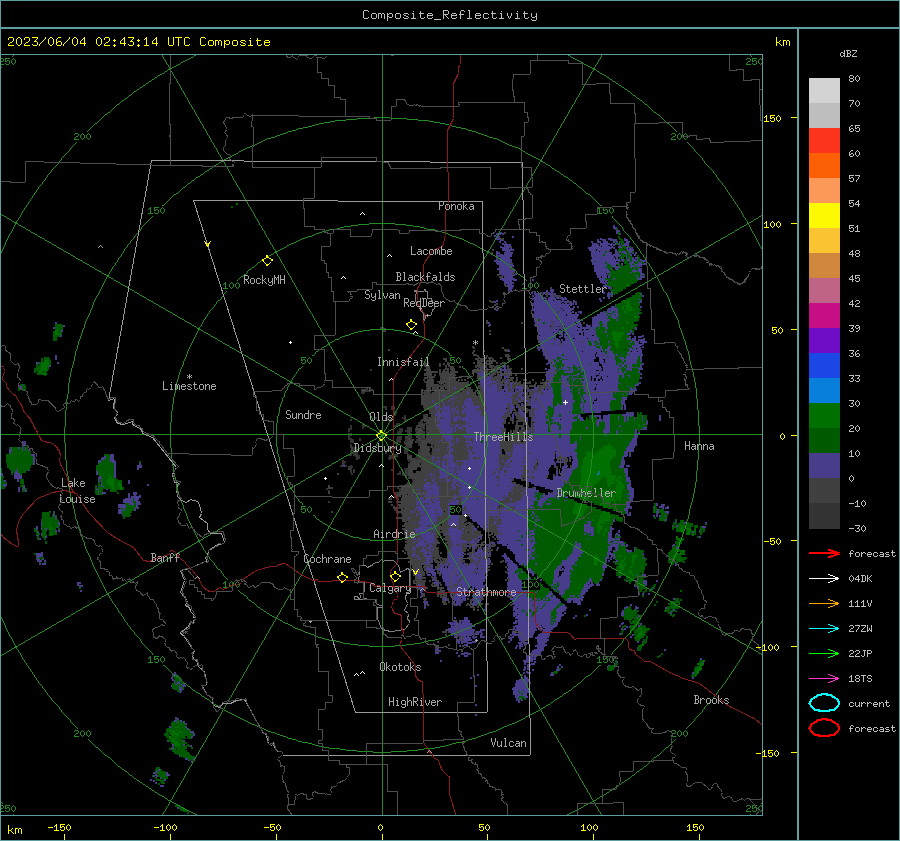This screenshot has height=841, width=900.
Task: Click the Drumheller city label
Action: tap(586, 493)
